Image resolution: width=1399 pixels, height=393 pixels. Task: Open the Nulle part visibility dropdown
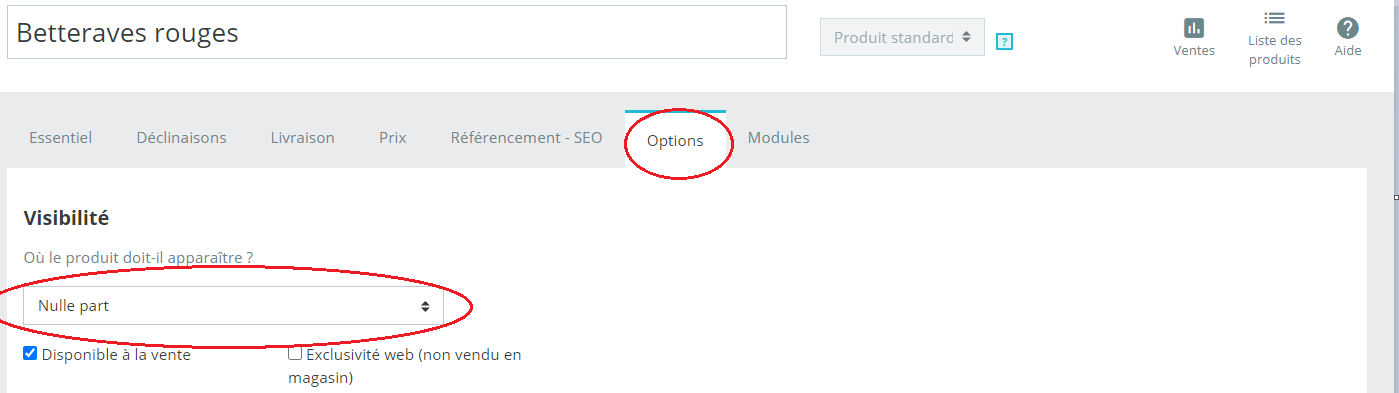click(233, 306)
